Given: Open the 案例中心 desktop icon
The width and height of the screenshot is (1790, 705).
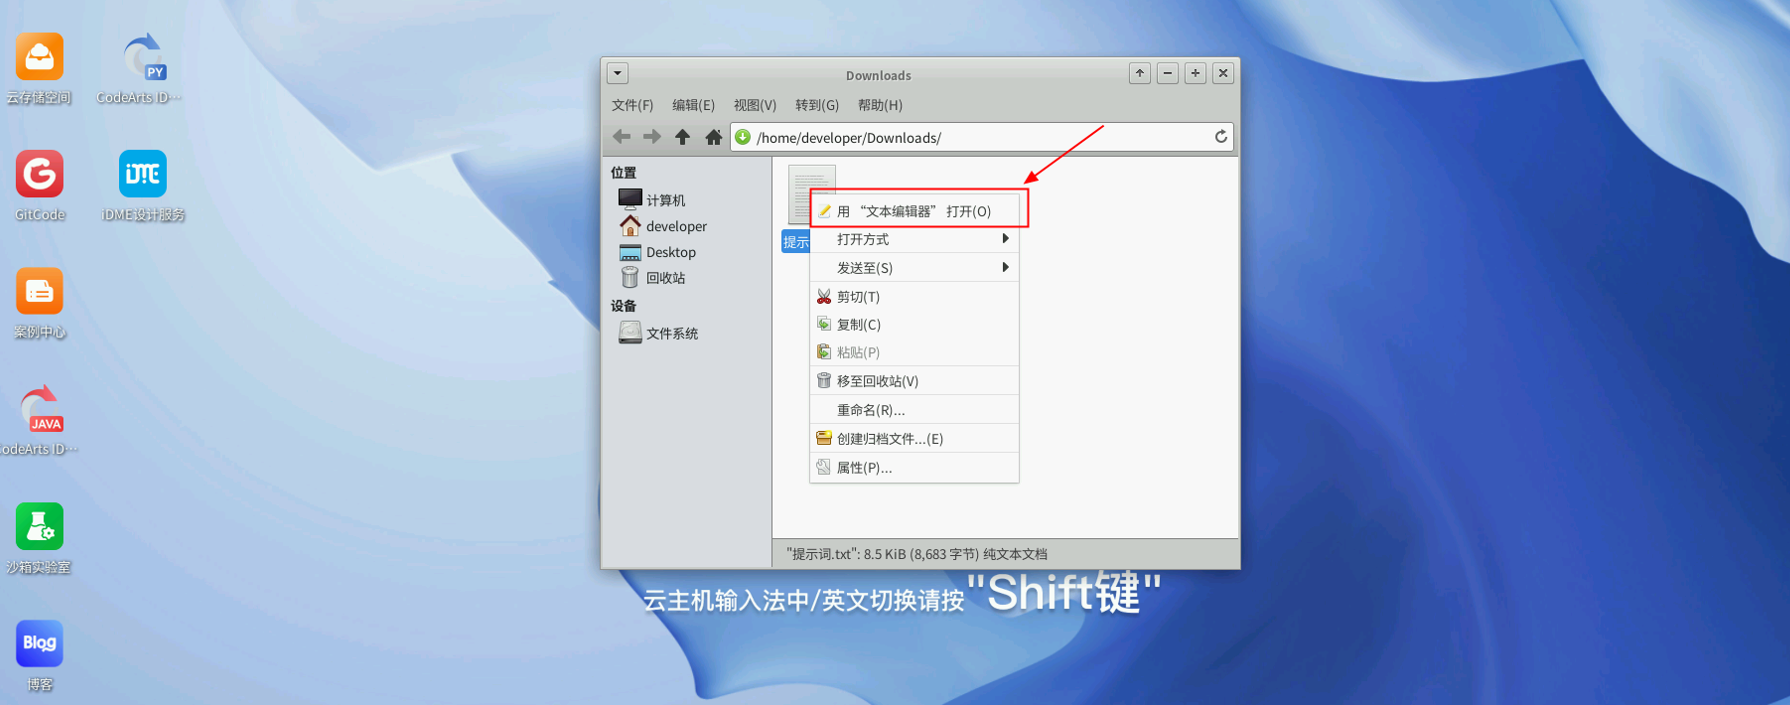Looking at the screenshot, I should (39, 292).
